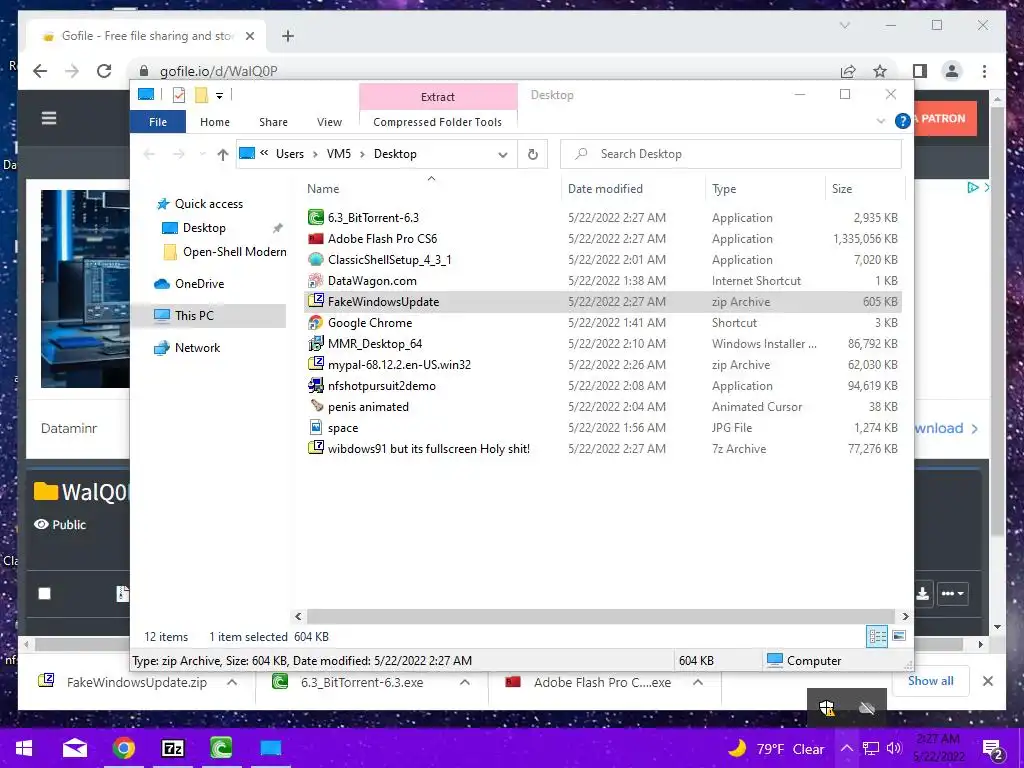Open the Home ribbon tab
This screenshot has height=768, width=1024.
215,122
